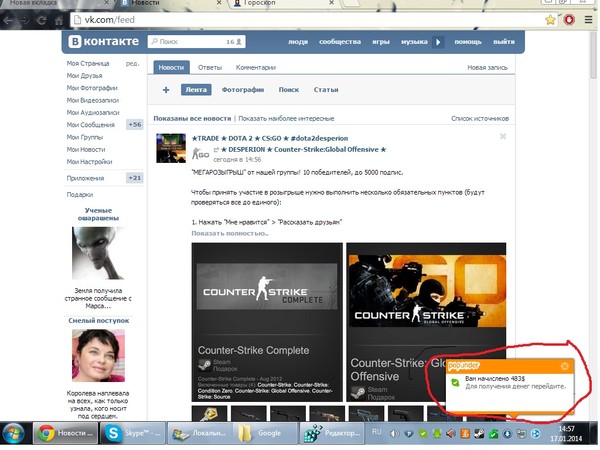
Task: Open Мои Сообщения in sidebar
Action: (91, 125)
